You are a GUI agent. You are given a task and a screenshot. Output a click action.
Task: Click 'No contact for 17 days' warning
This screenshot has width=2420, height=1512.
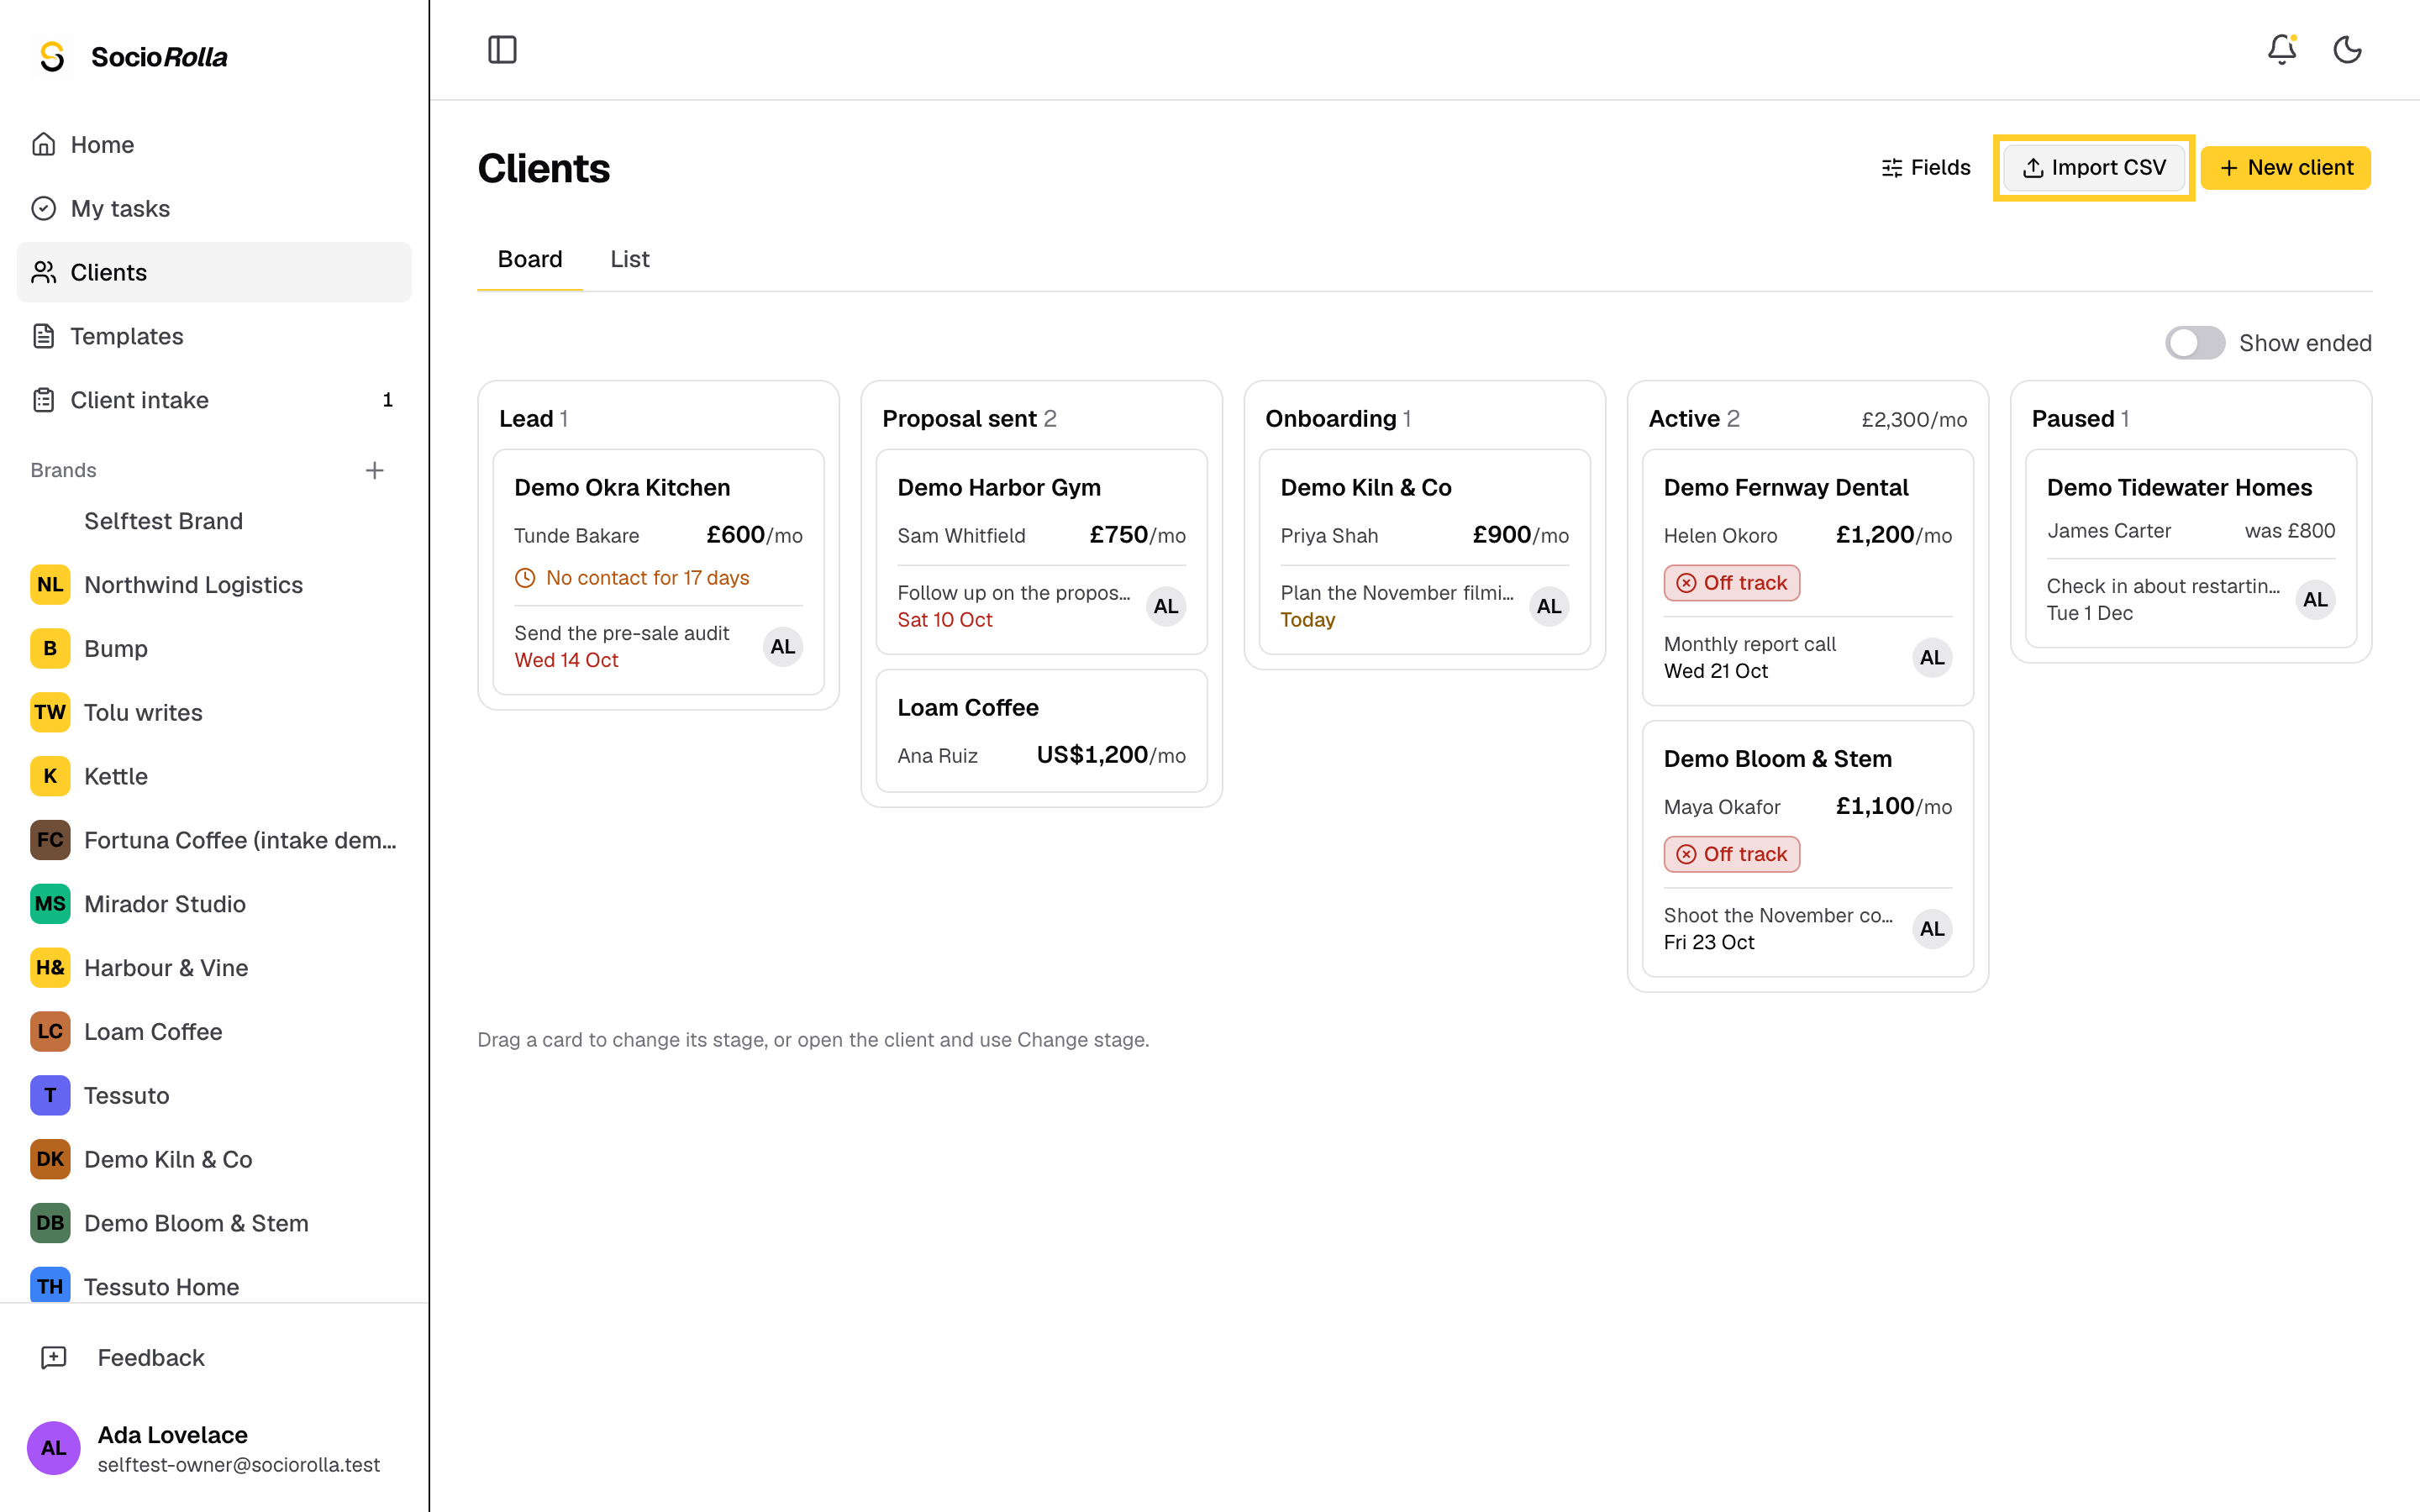tap(632, 577)
